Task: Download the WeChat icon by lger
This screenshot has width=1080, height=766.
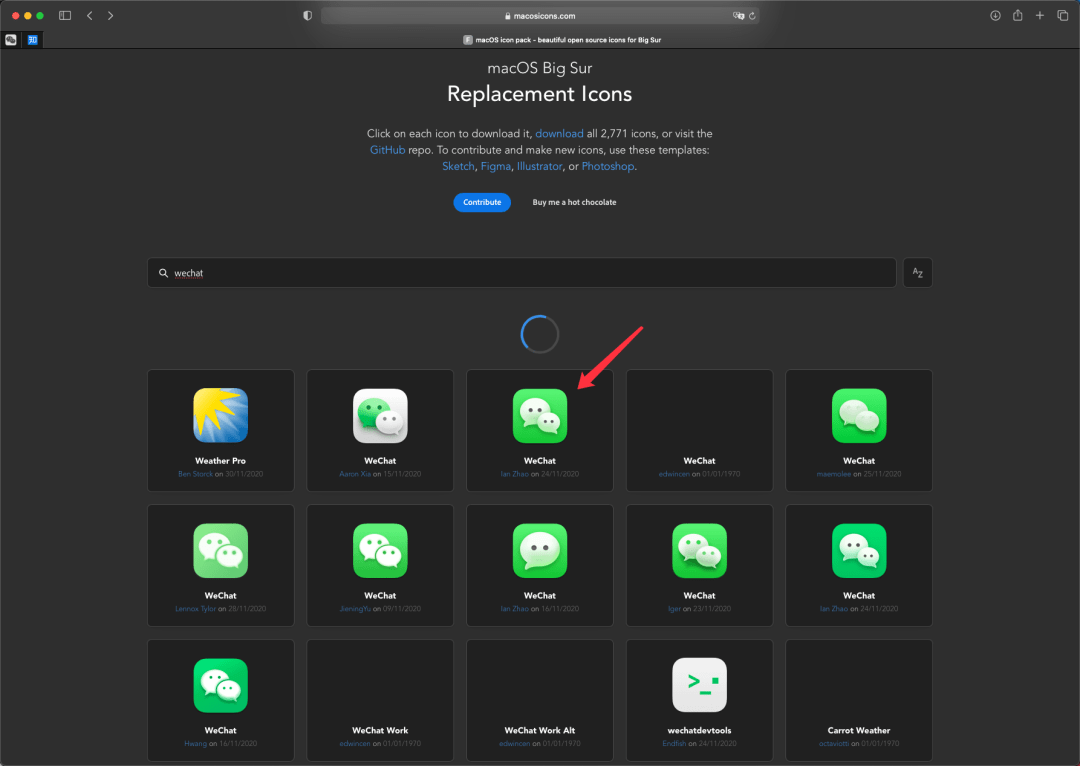Action: click(699, 550)
